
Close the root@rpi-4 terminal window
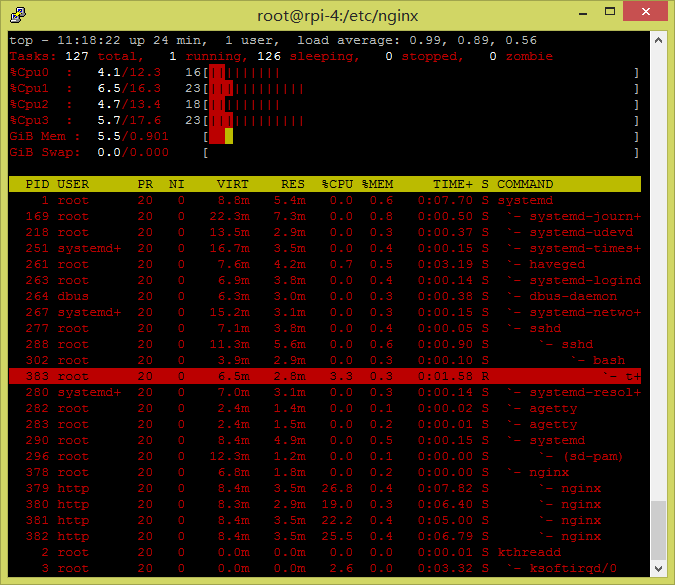645,12
